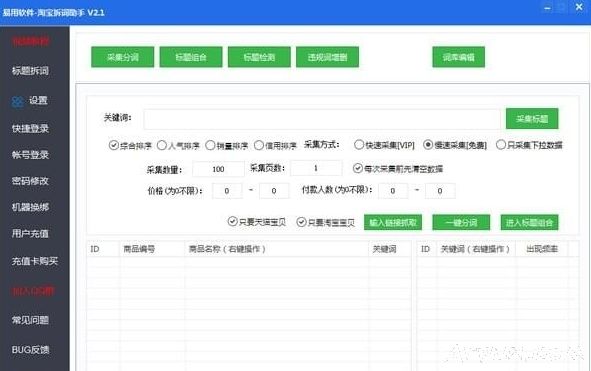The height and width of the screenshot is (371, 591).
Task: Open 快捷登录 in the sidebar
Action: tap(30, 129)
